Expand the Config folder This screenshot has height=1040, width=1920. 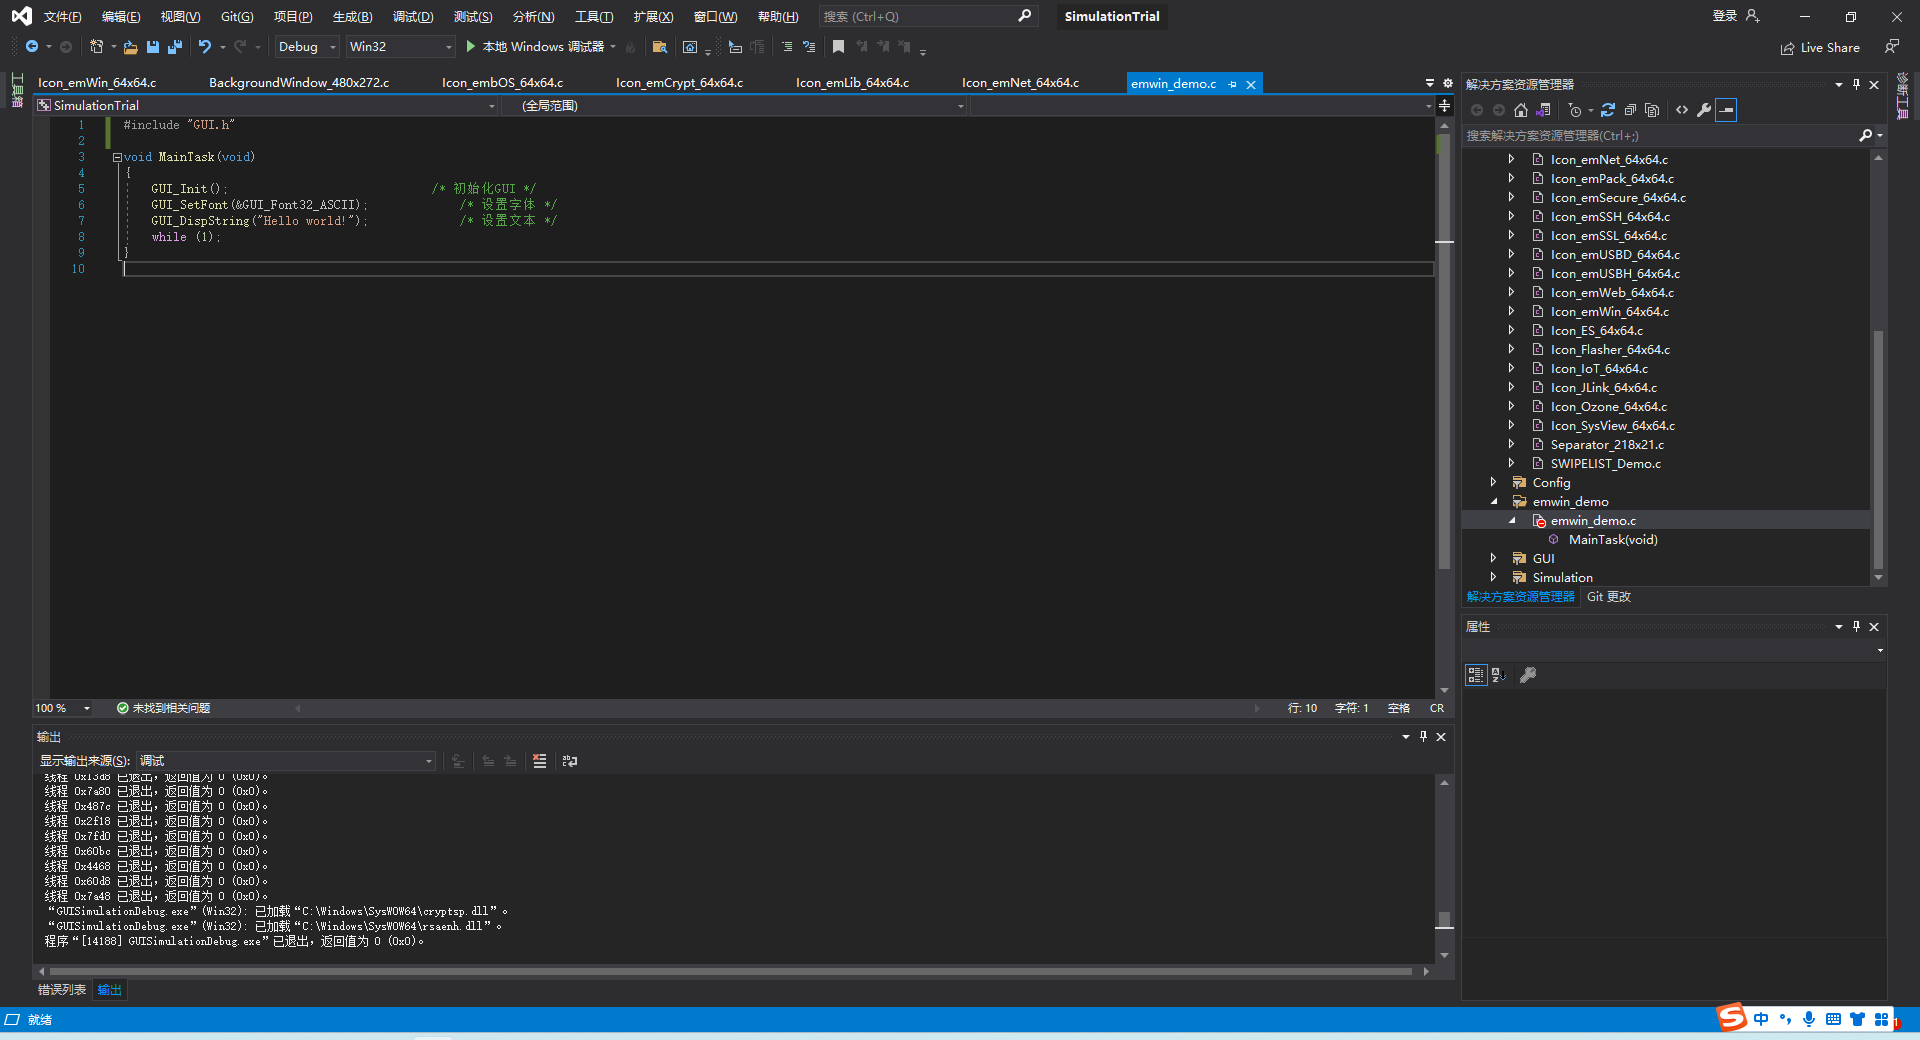point(1493,482)
